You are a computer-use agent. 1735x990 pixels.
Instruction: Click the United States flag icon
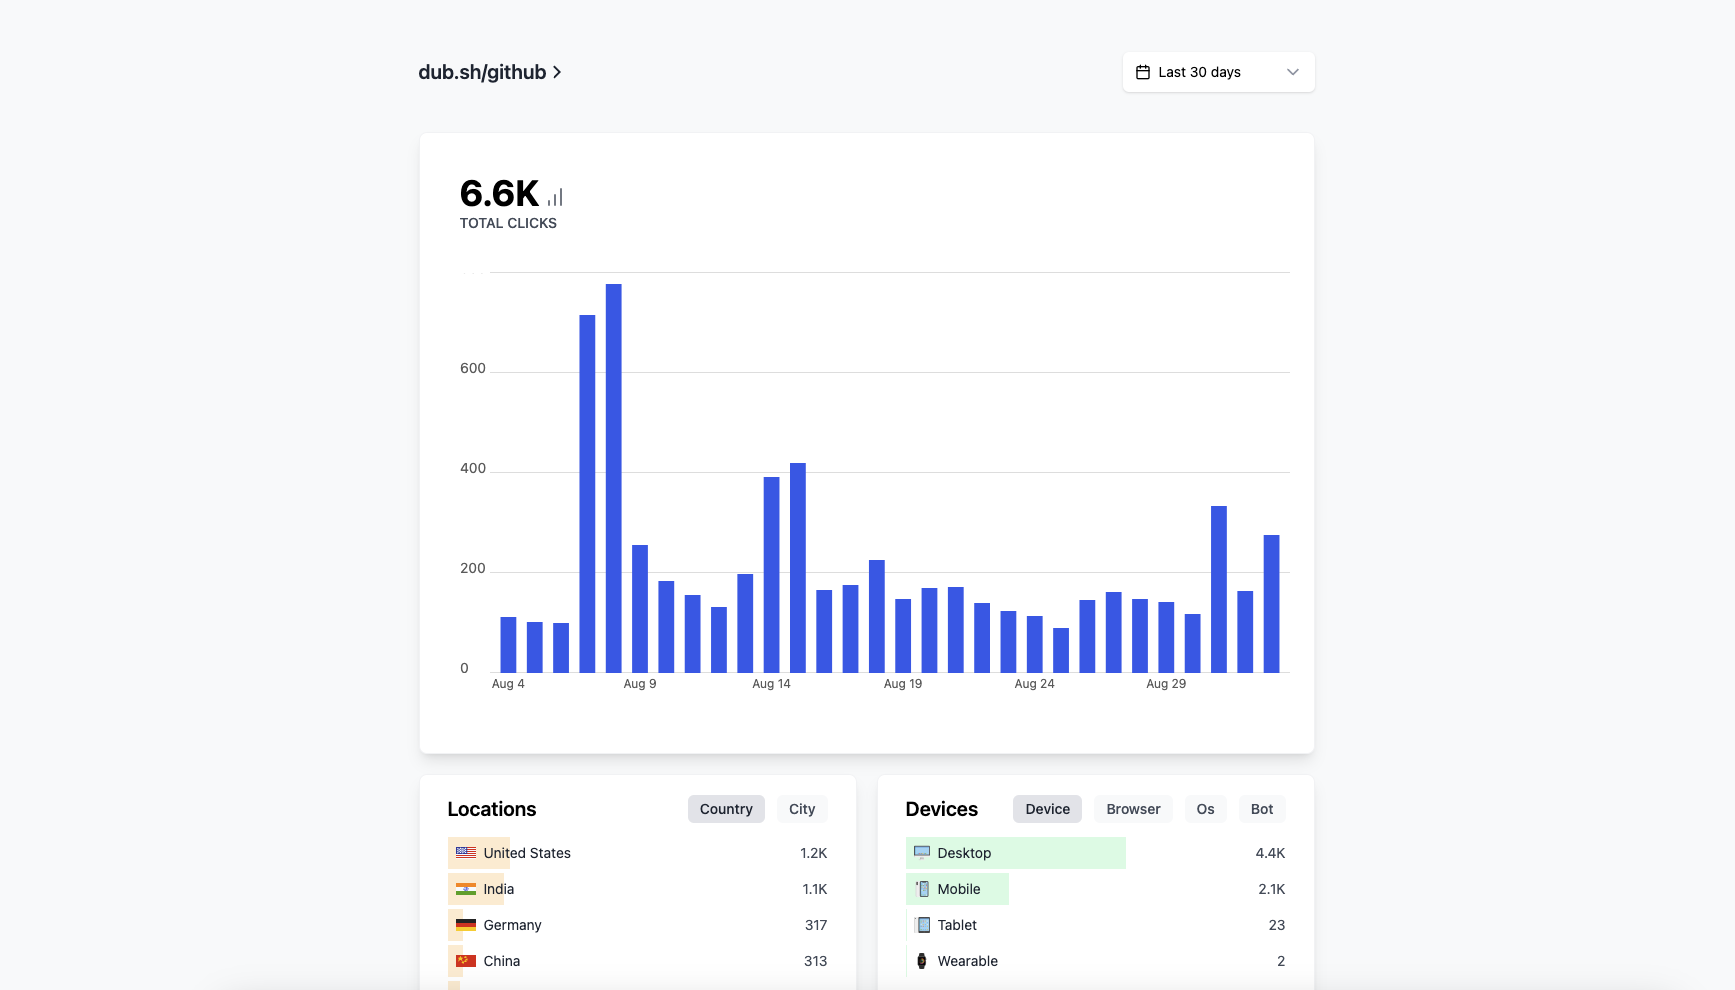coord(466,853)
